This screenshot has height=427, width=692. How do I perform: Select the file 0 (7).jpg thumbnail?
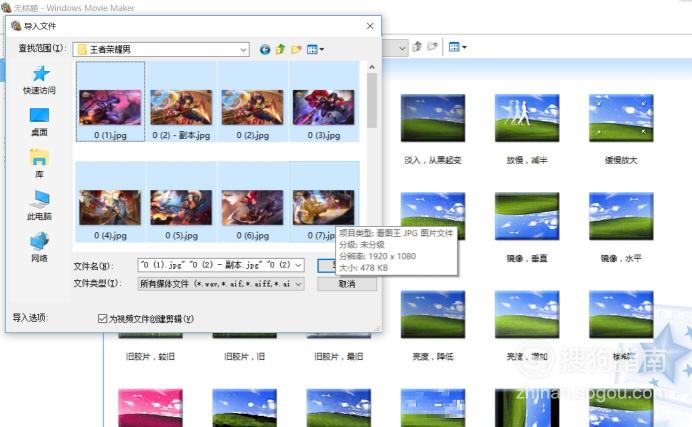click(x=323, y=207)
